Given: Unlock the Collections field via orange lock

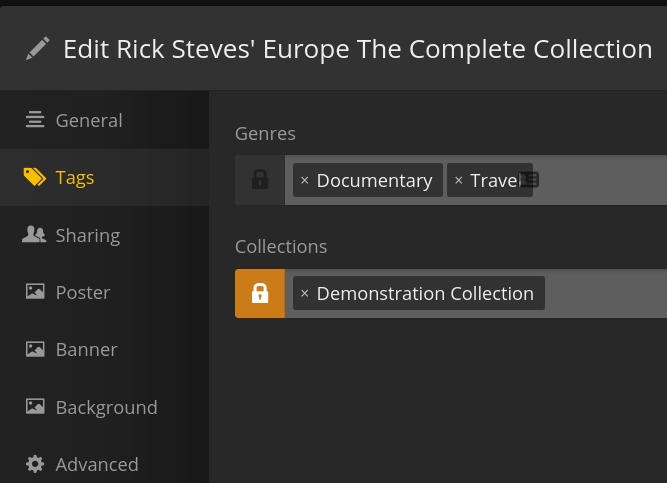Looking at the screenshot, I should click(260, 293).
